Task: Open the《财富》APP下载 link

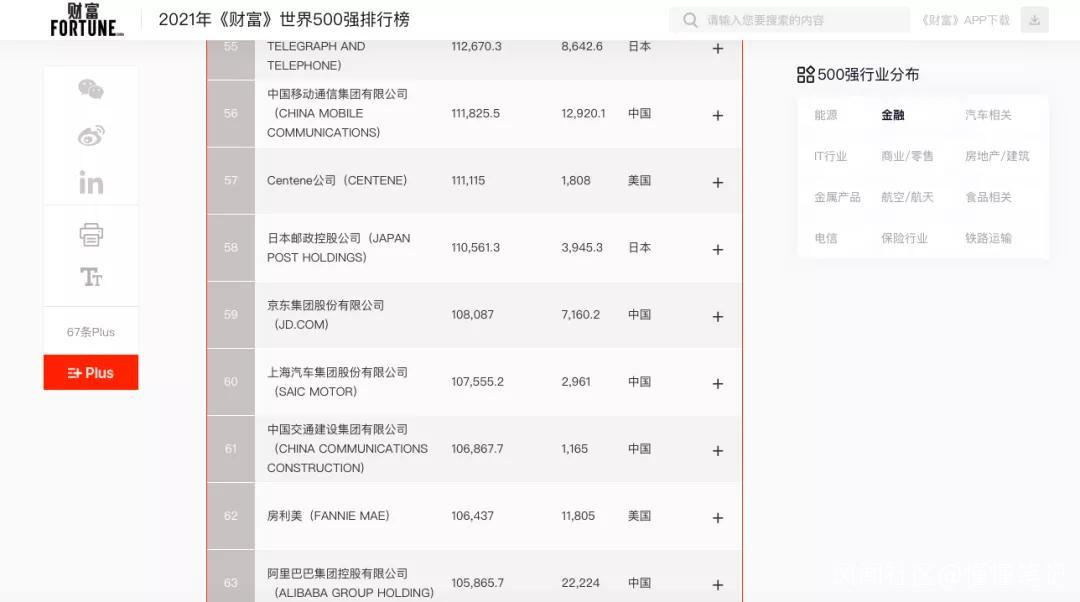Action: click(966, 20)
